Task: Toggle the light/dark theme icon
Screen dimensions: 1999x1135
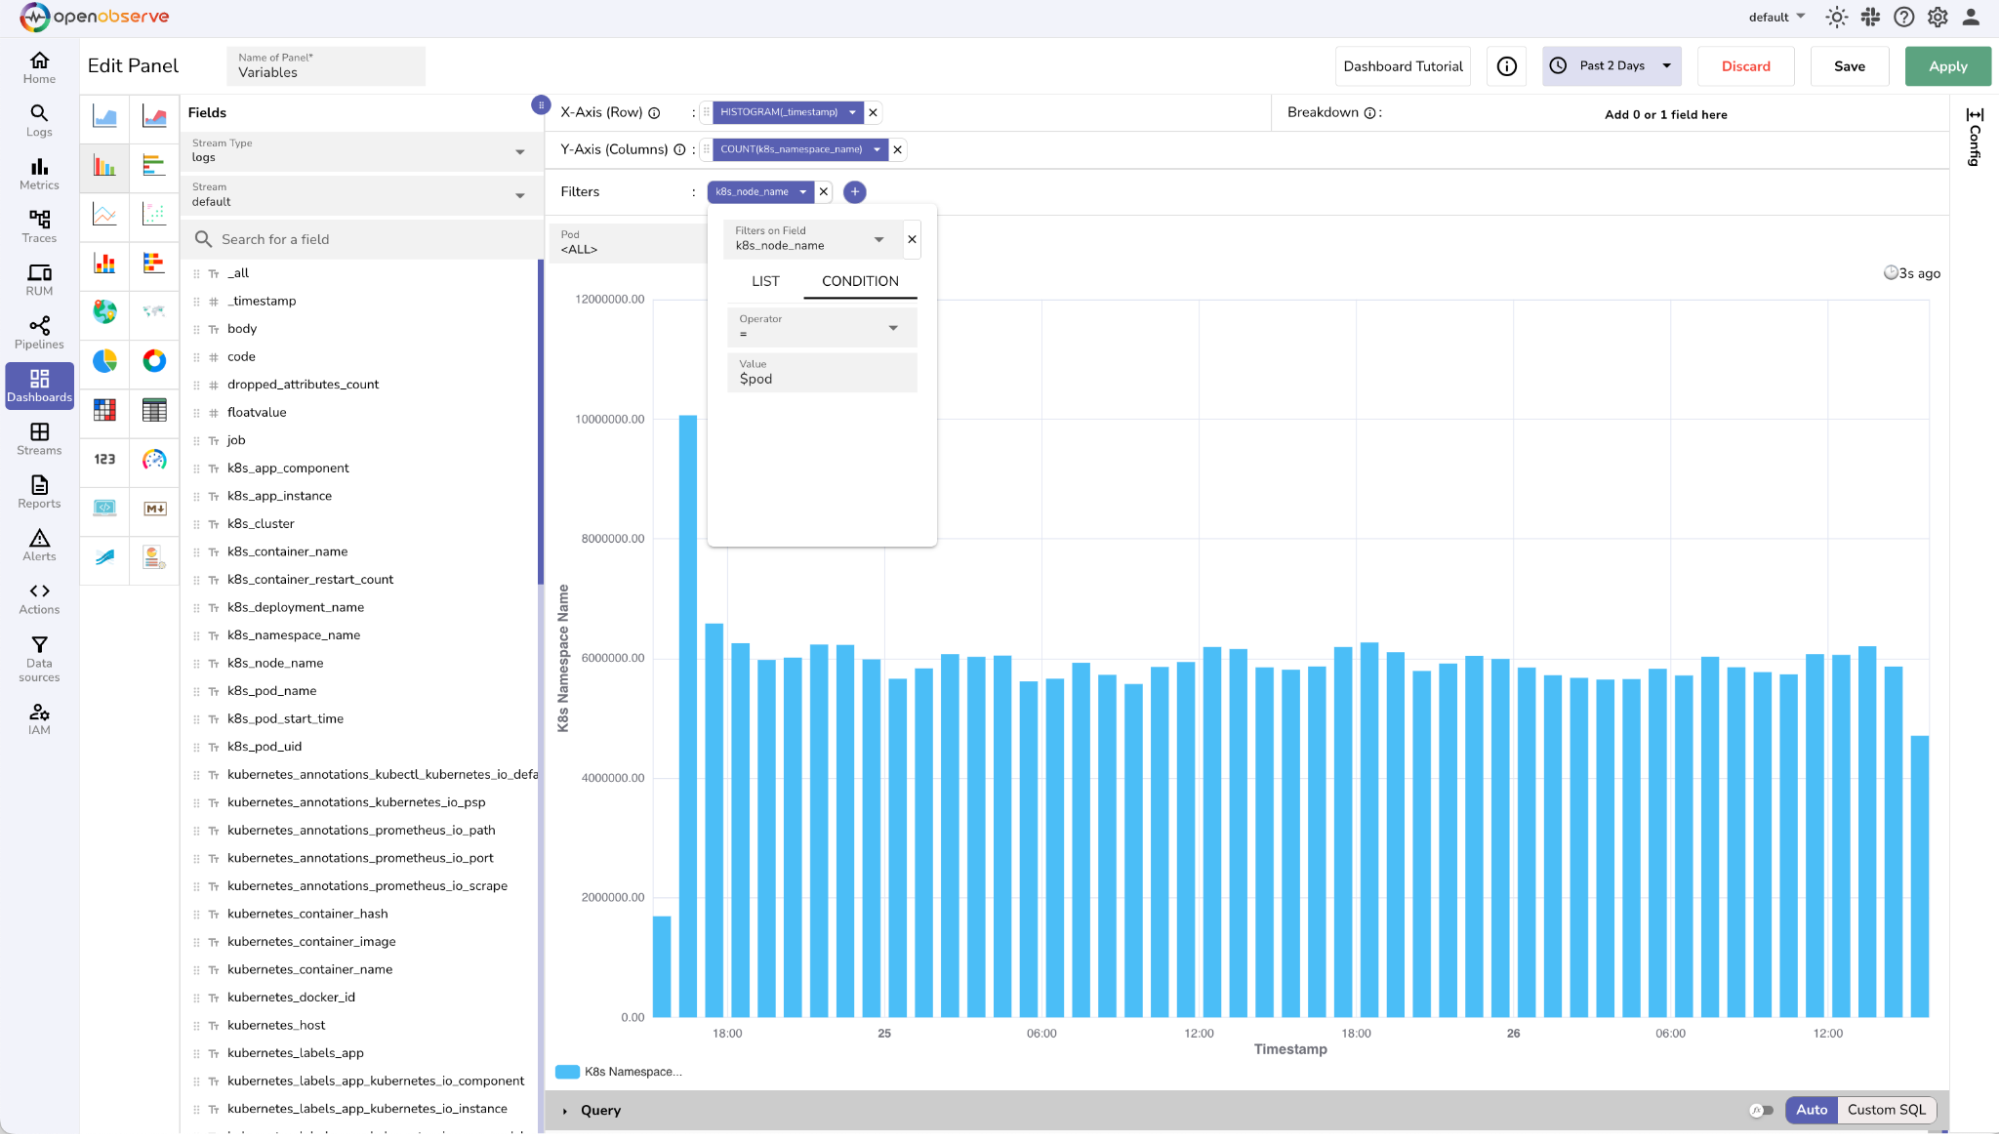Action: point(1836,17)
